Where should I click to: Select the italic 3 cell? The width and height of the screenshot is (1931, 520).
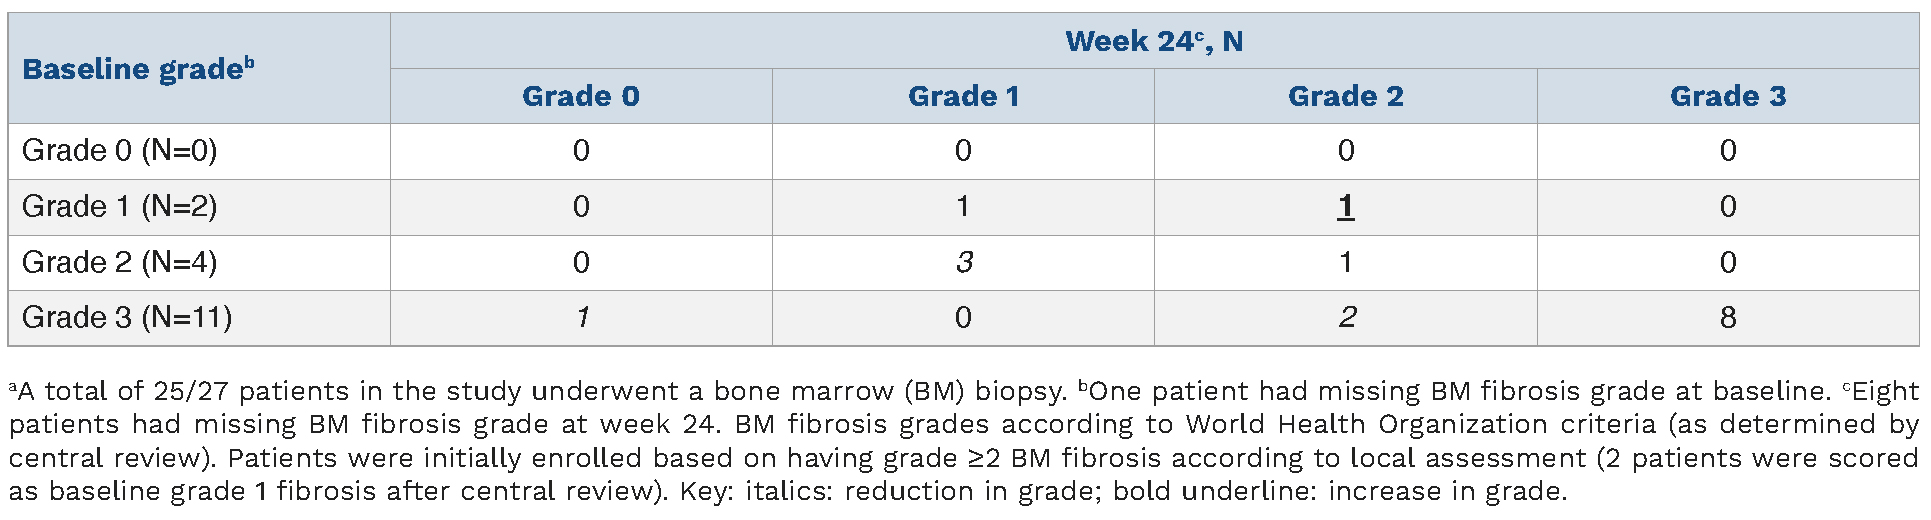coord(963,262)
